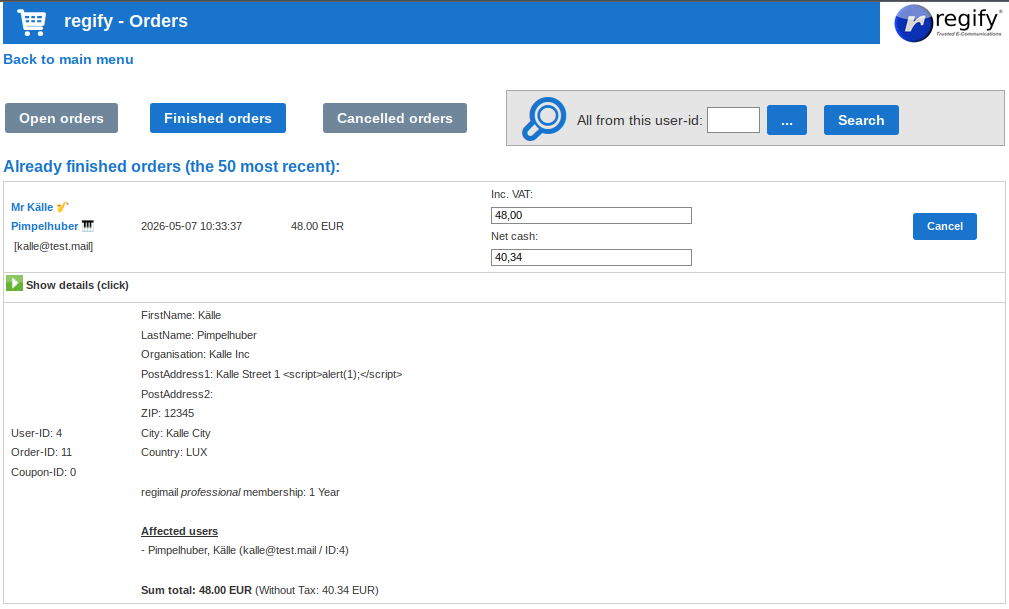Image resolution: width=1009 pixels, height=609 pixels.
Task: Click the regimail professional membership line
Action: pyautogui.click(x=240, y=492)
